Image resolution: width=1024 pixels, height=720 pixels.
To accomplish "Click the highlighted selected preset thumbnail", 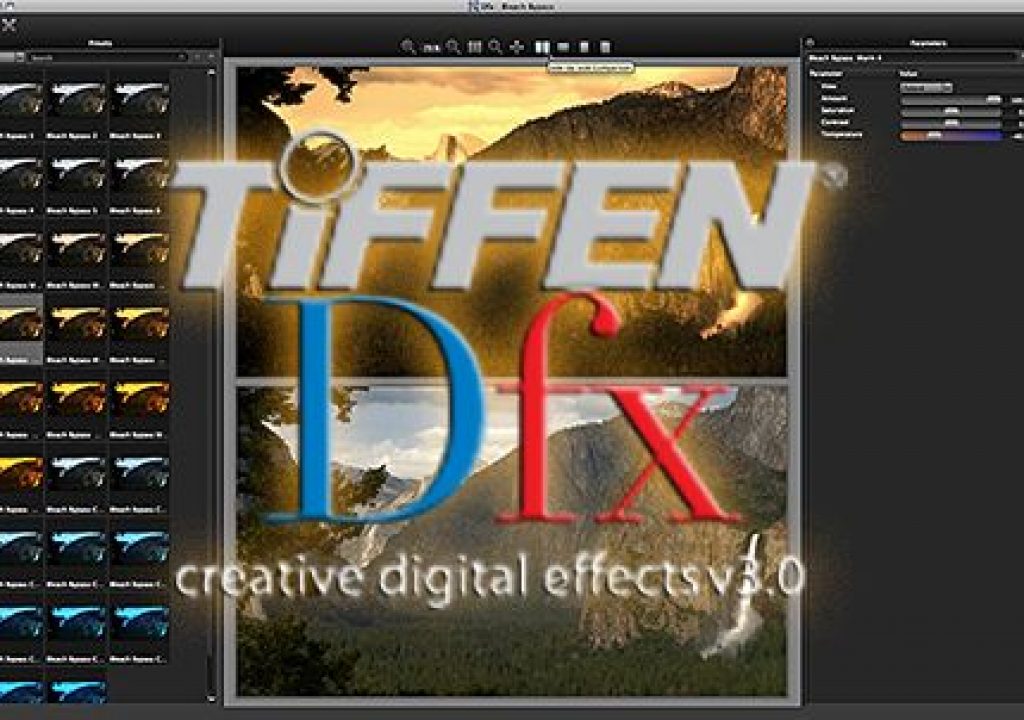I will [20, 323].
